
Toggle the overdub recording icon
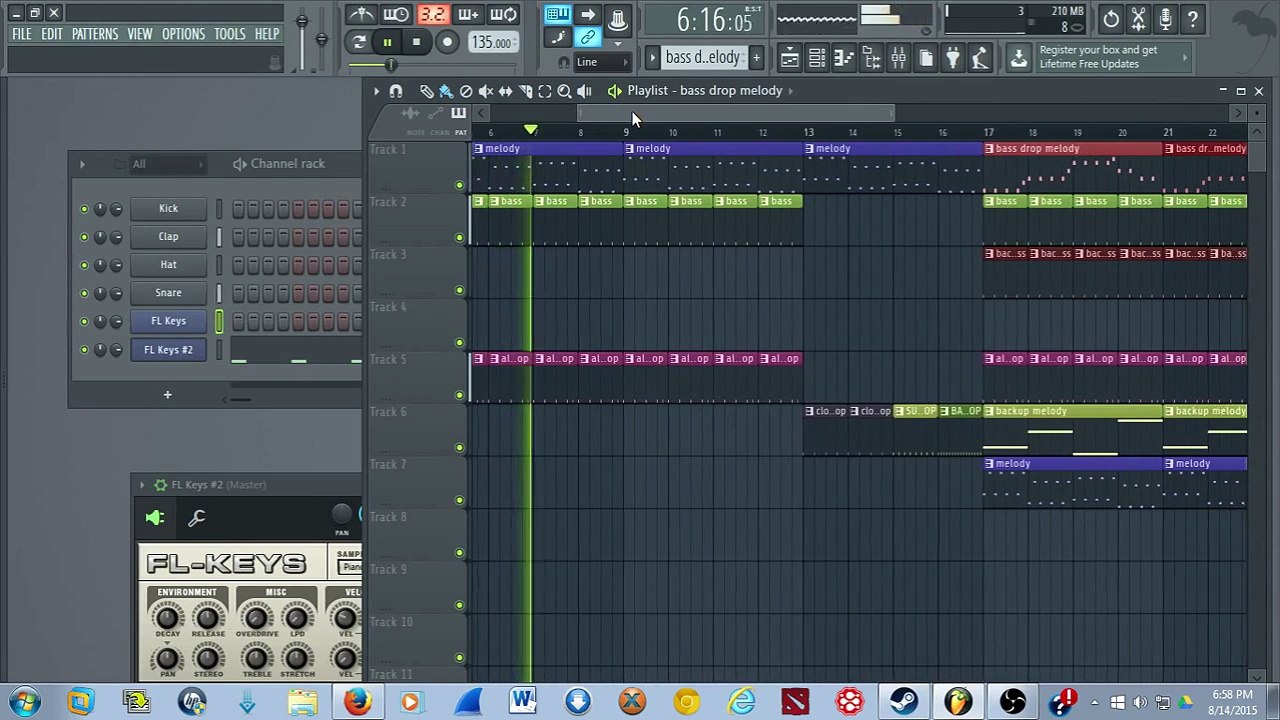(468, 15)
